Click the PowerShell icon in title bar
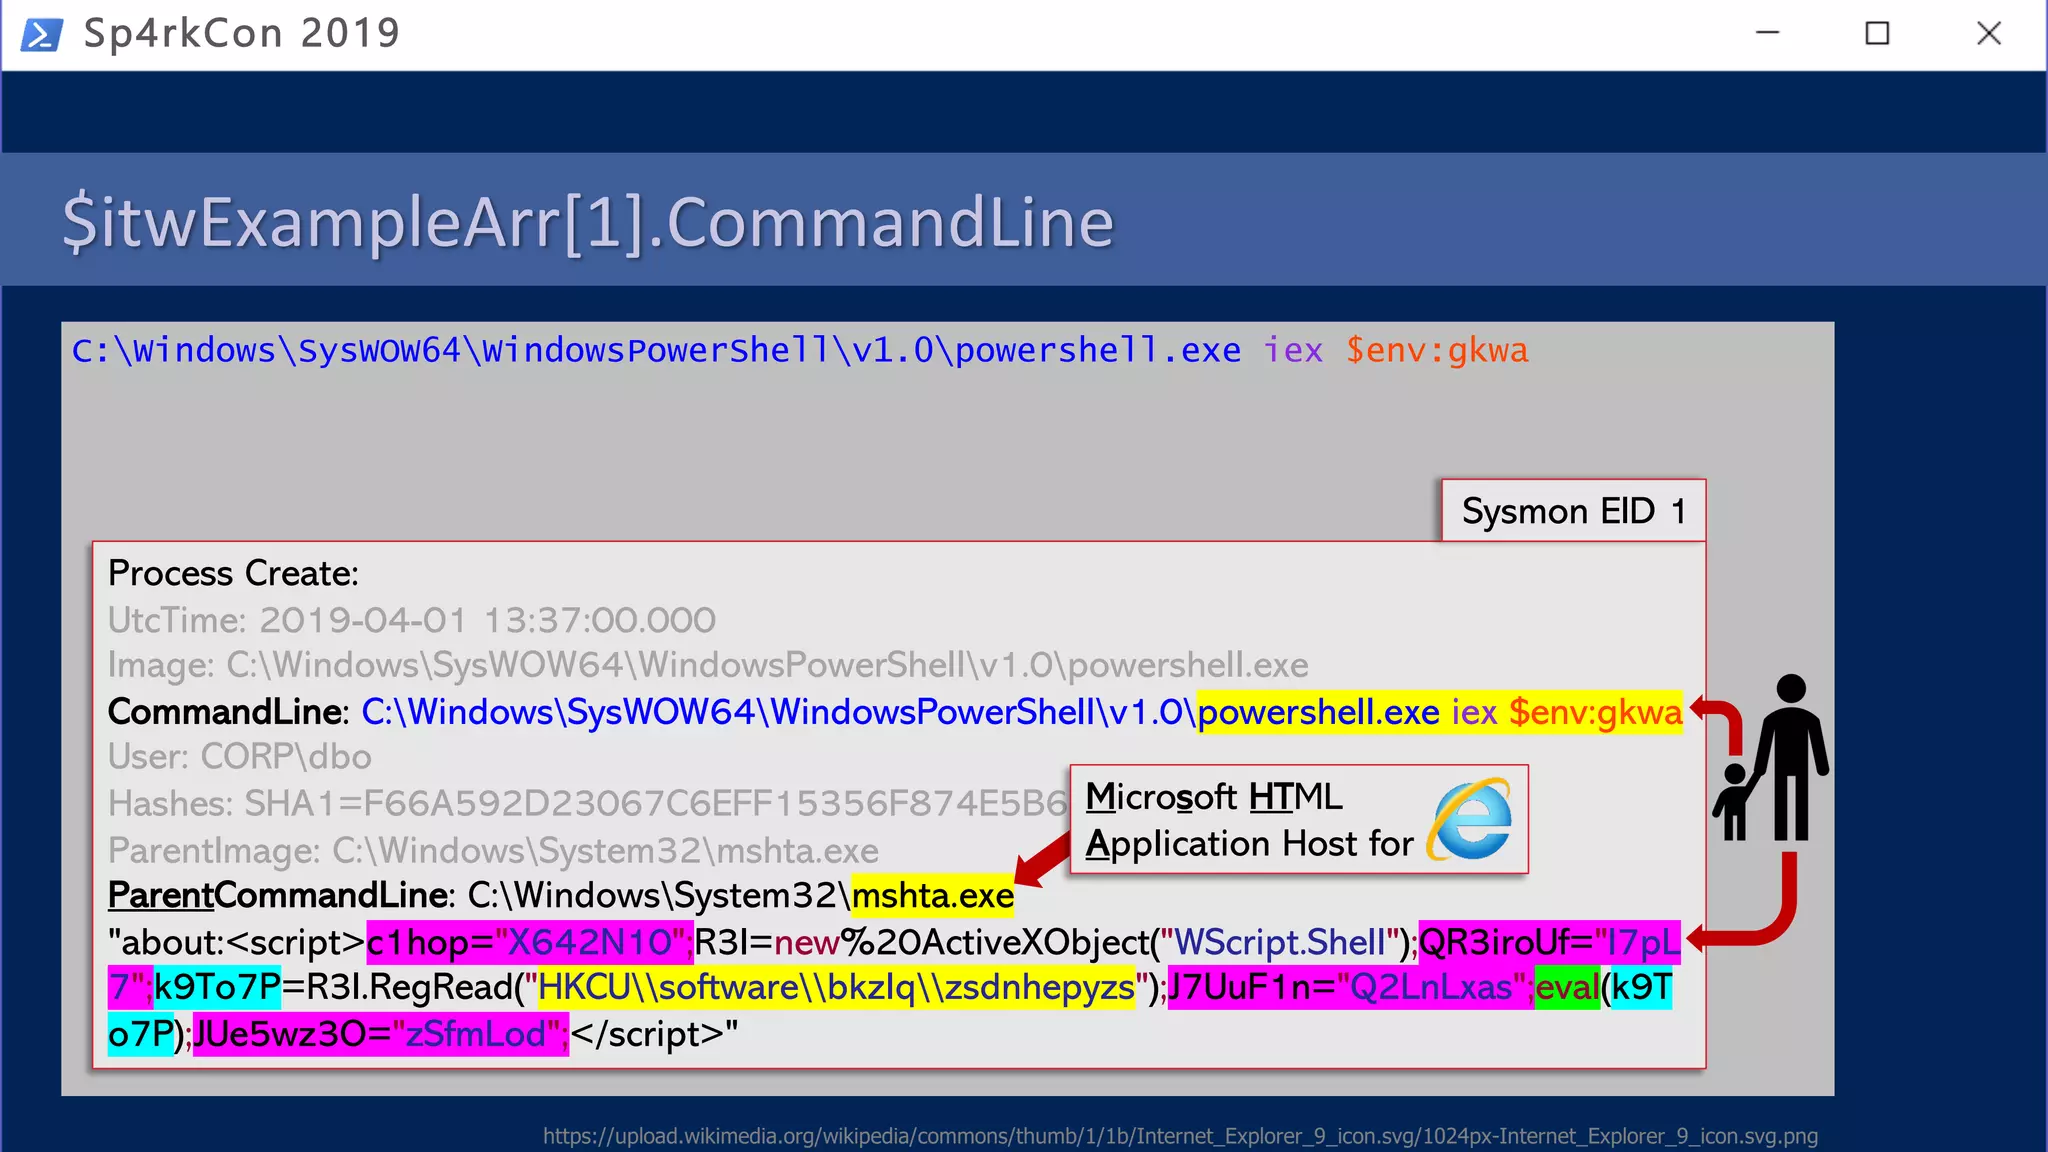Image resolution: width=2048 pixels, height=1152 pixels. pyautogui.click(x=42, y=34)
